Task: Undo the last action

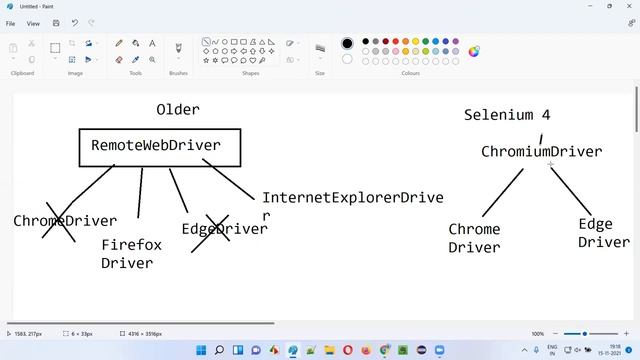Action: [x=74, y=23]
